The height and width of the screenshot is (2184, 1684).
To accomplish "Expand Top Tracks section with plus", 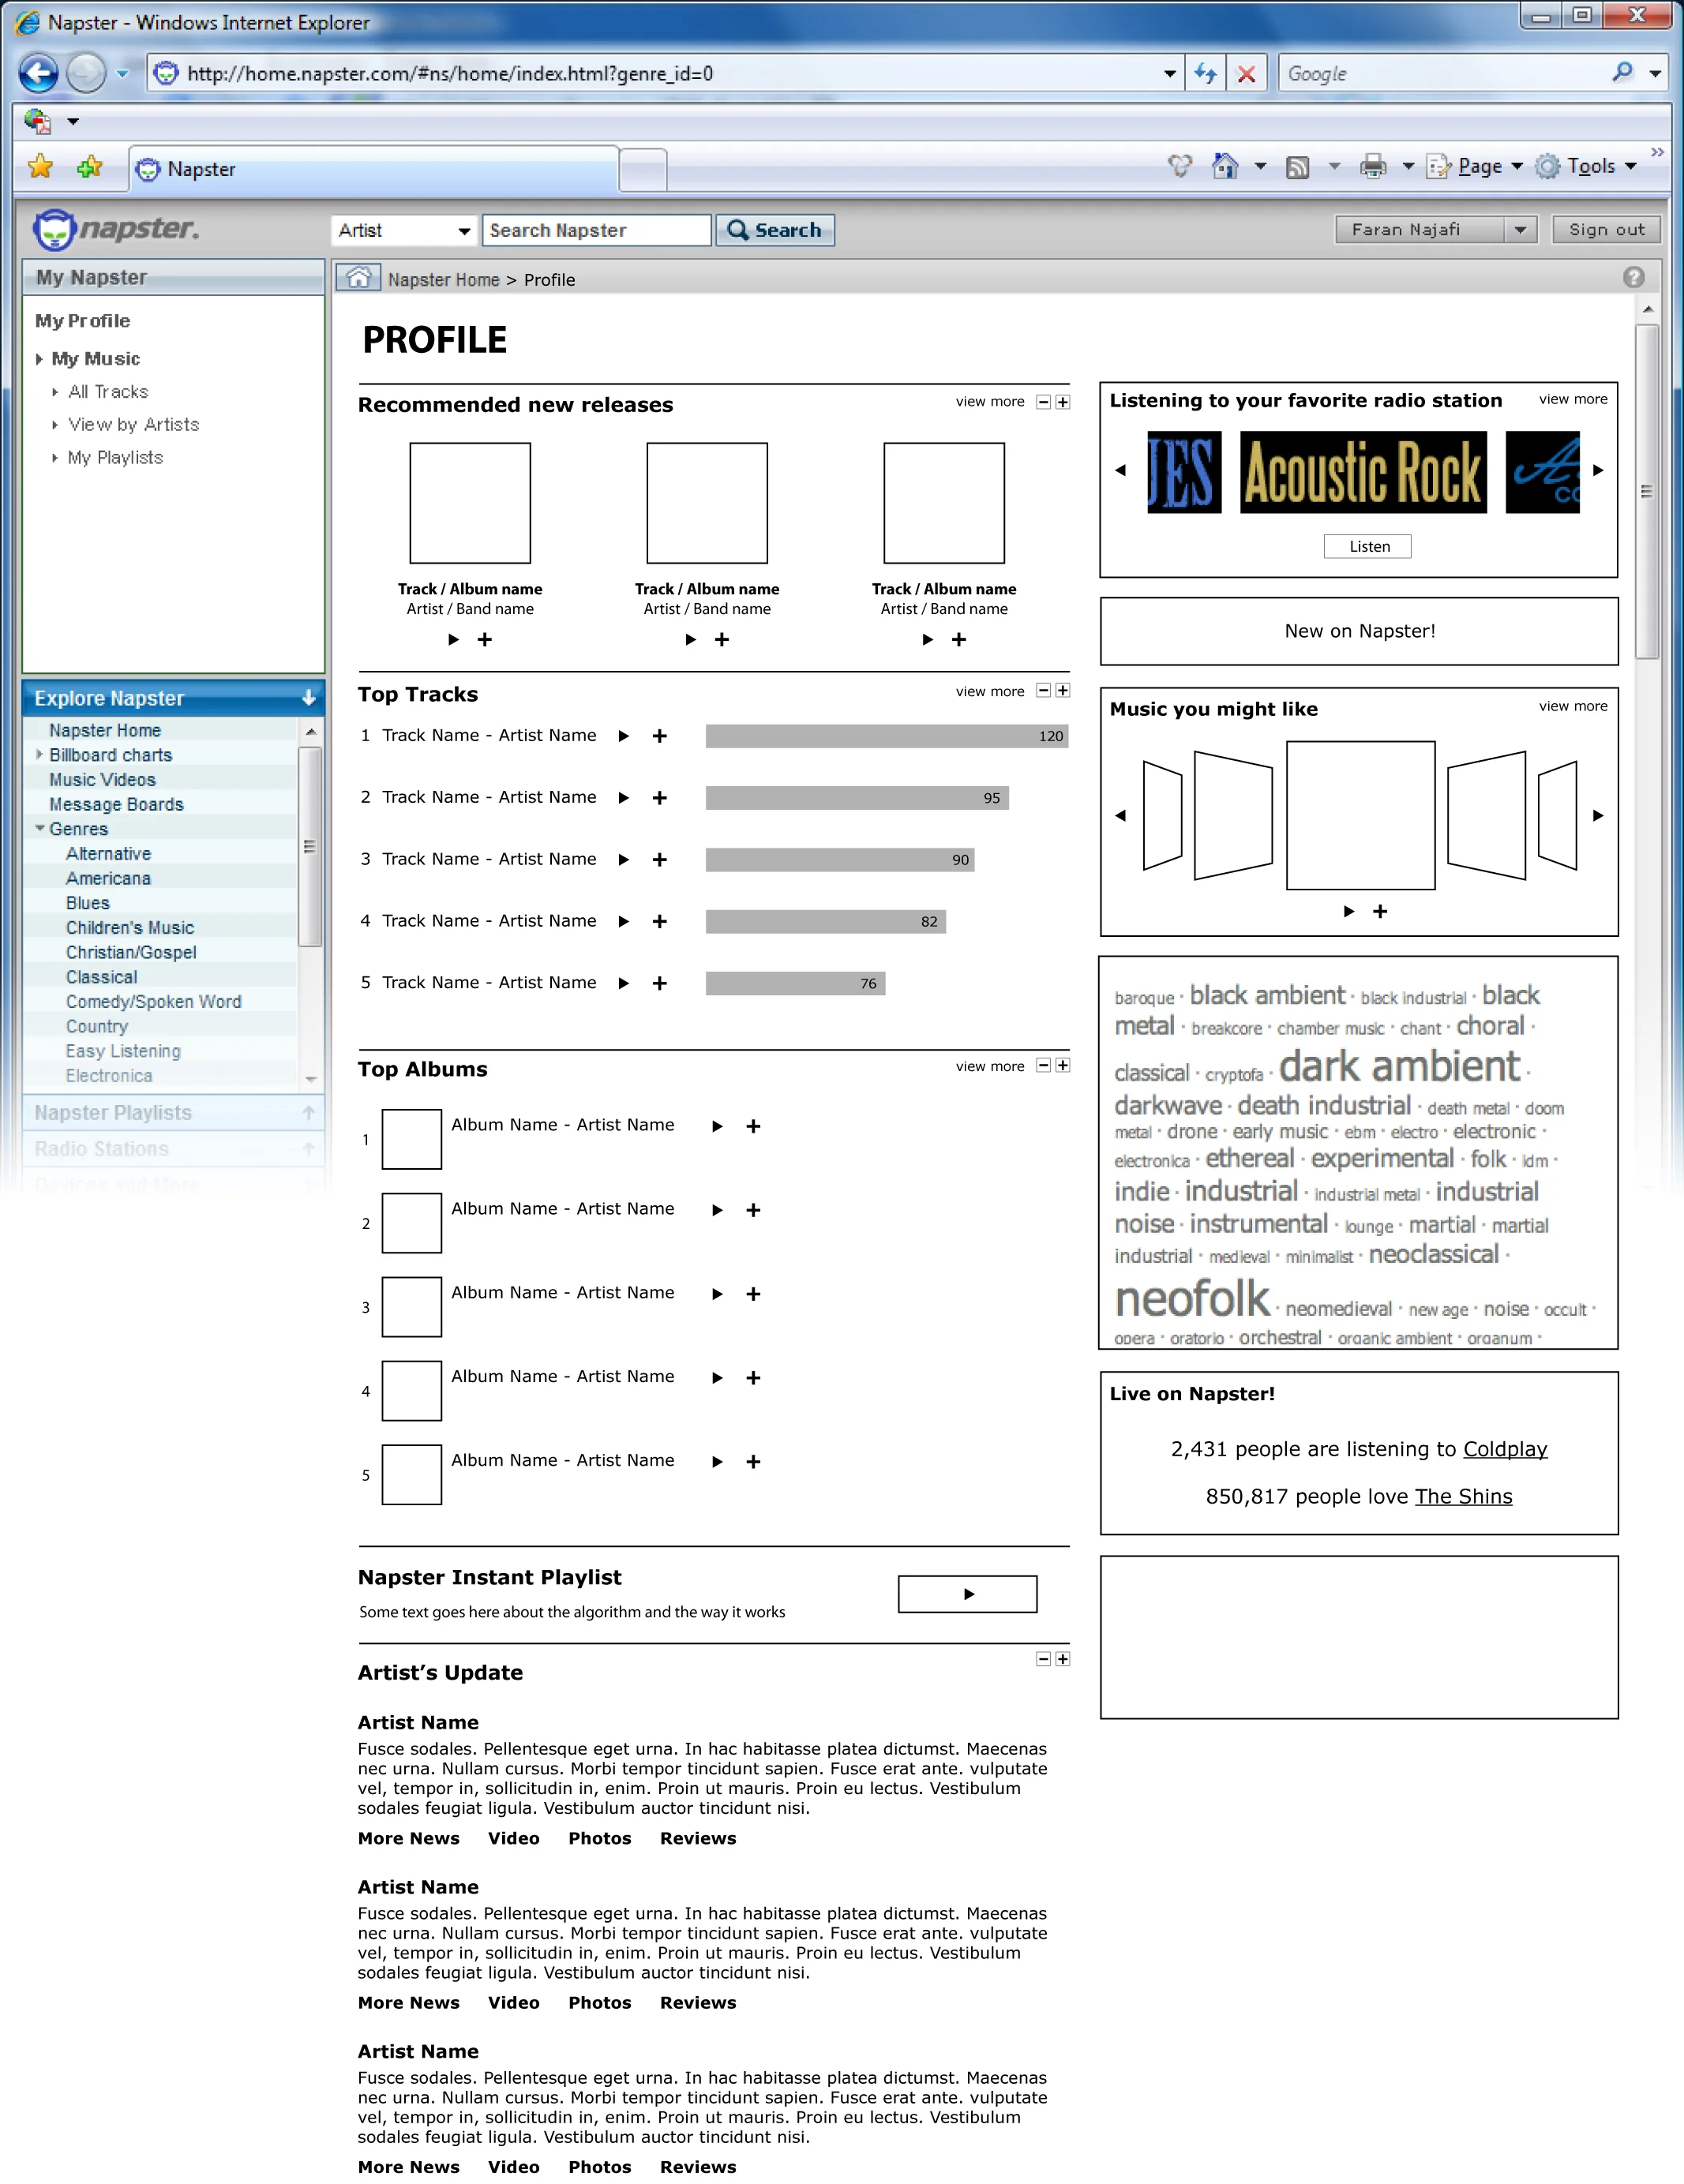I will pyautogui.click(x=1063, y=691).
